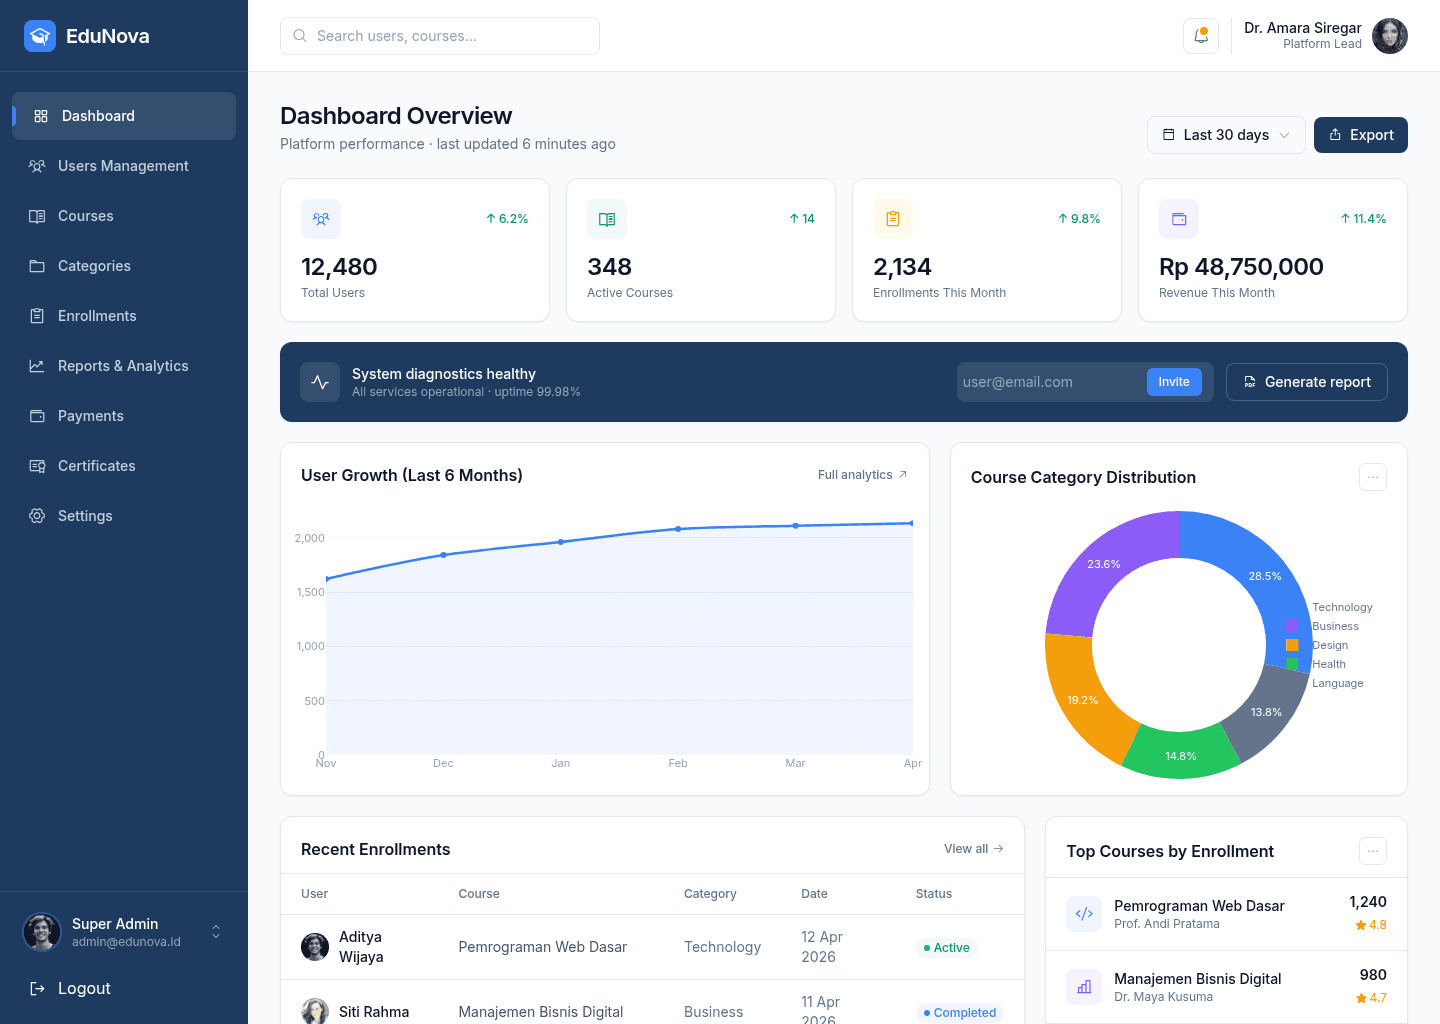The image size is (1440, 1024).
Task: Click the Status column header
Action: pyautogui.click(x=934, y=894)
